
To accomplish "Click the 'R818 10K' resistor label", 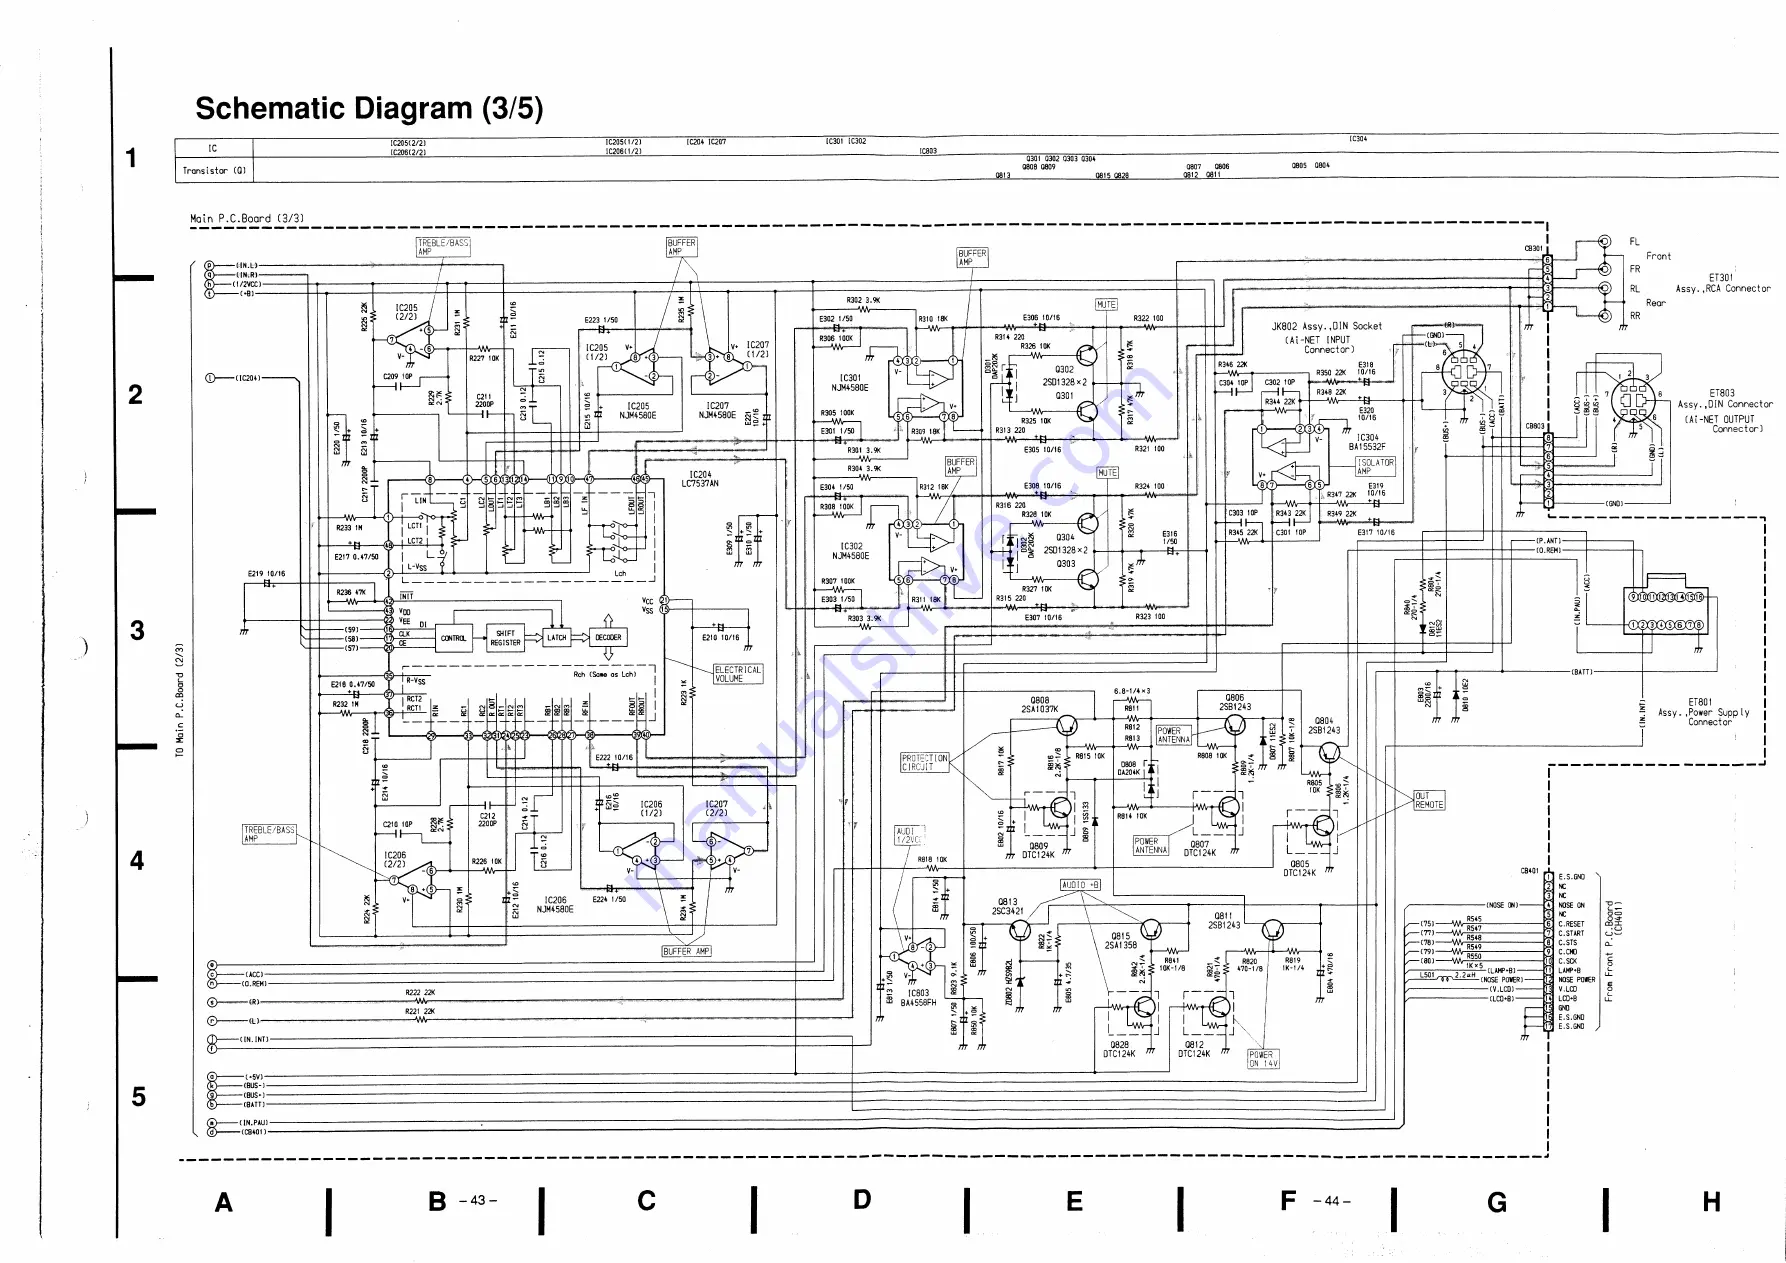I will (x=932, y=859).
